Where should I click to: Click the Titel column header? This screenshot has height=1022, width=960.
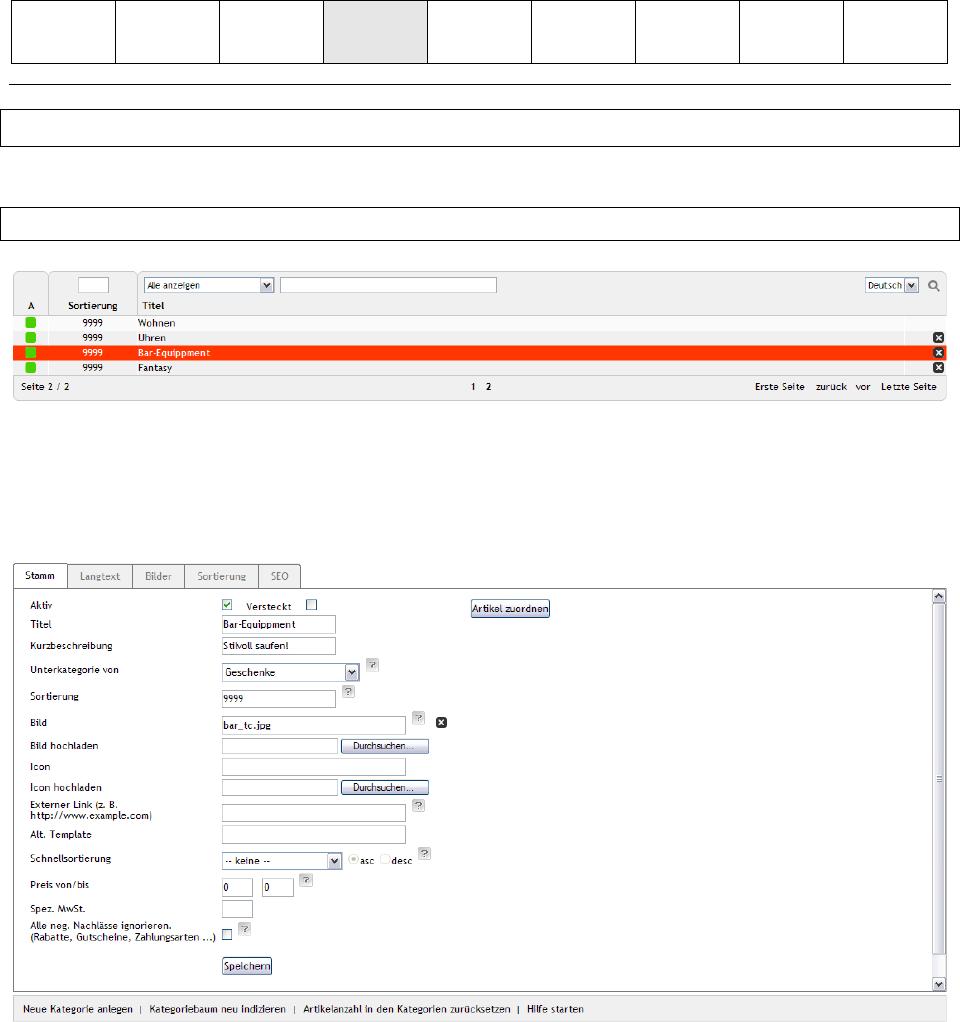[x=153, y=306]
